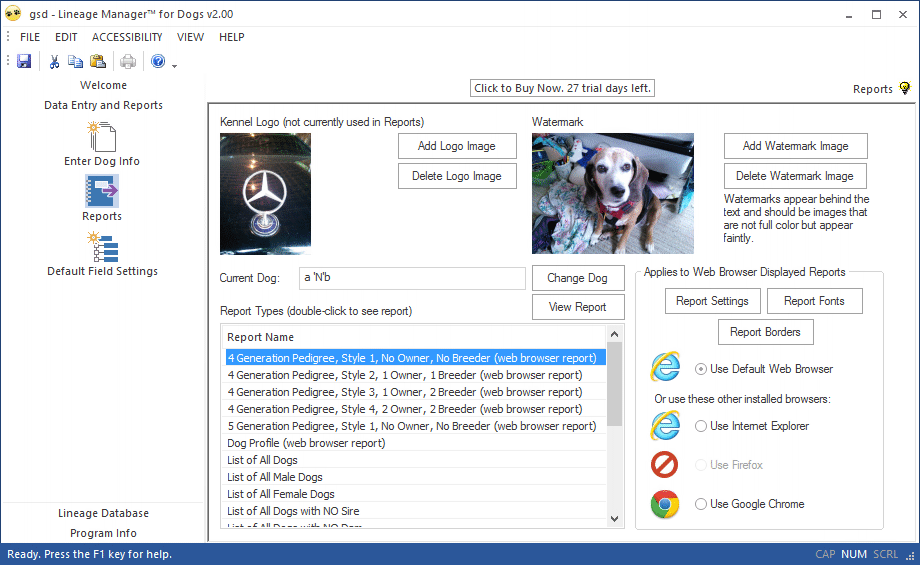
Task: Expand the Program Info section
Action: pyautogui.click(x=103, y=533)
